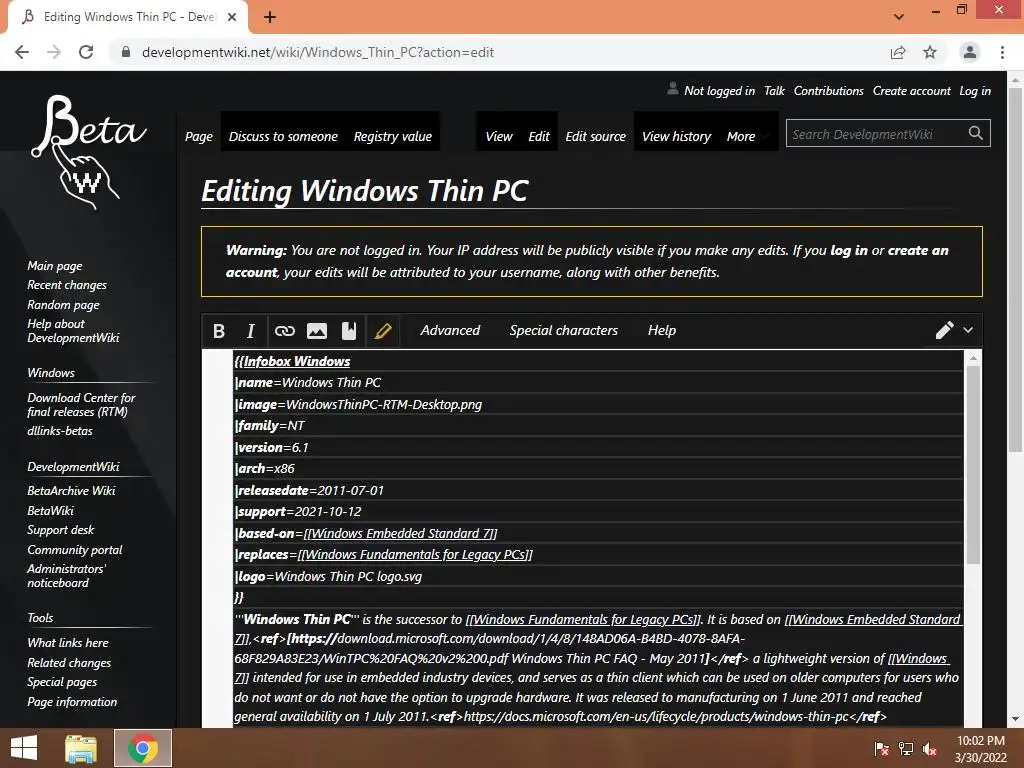The width and height of the screenshot is (1024, 768).
Task: Click the Beta wiki logo
Action: (x=88, y=152)
